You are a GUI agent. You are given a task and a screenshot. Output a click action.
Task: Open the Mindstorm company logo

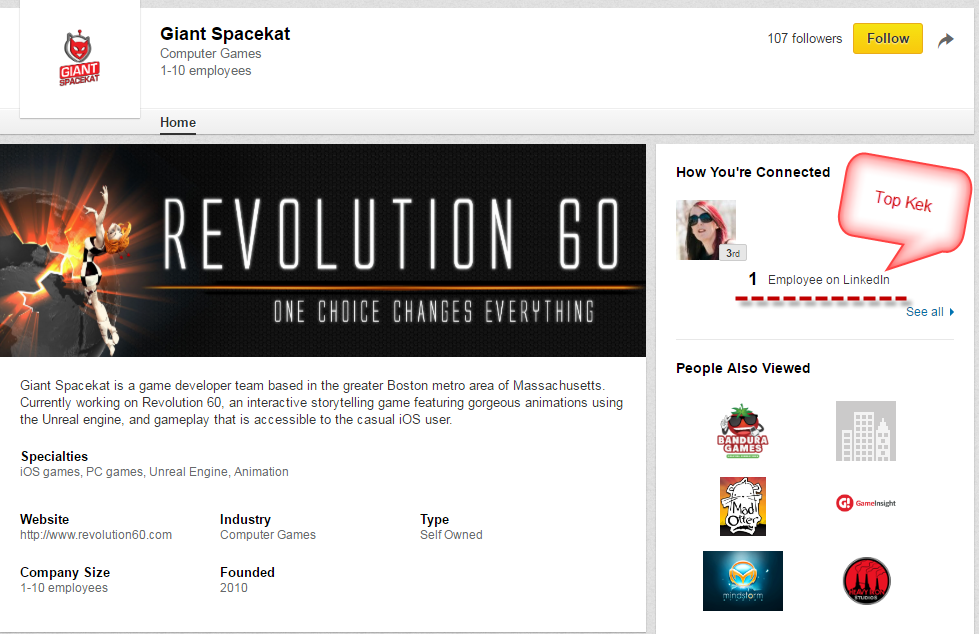click(742, 581)
